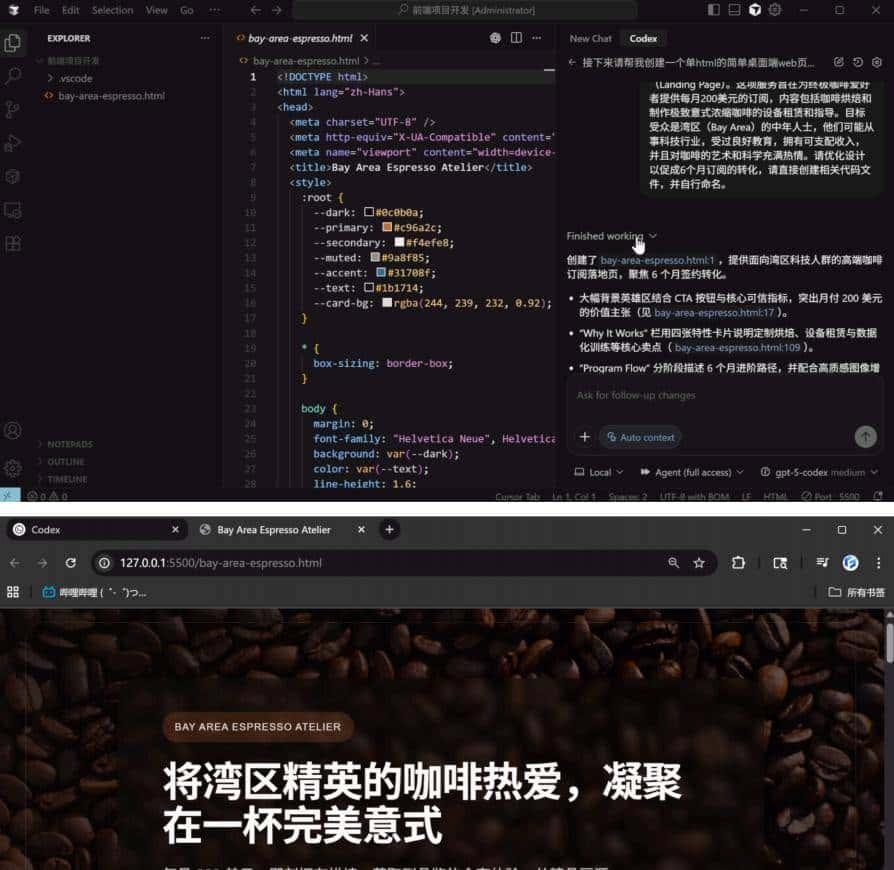This screenshot has width=894, height=870.
Task: Click the send arrow in the Codex chat
Action: click(x=866, y=437)
